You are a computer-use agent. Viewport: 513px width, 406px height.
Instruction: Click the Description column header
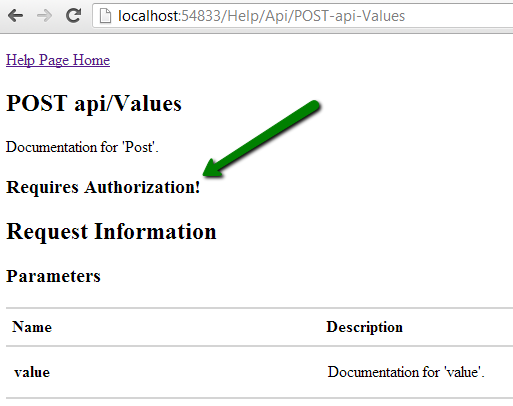coord(365,327)
